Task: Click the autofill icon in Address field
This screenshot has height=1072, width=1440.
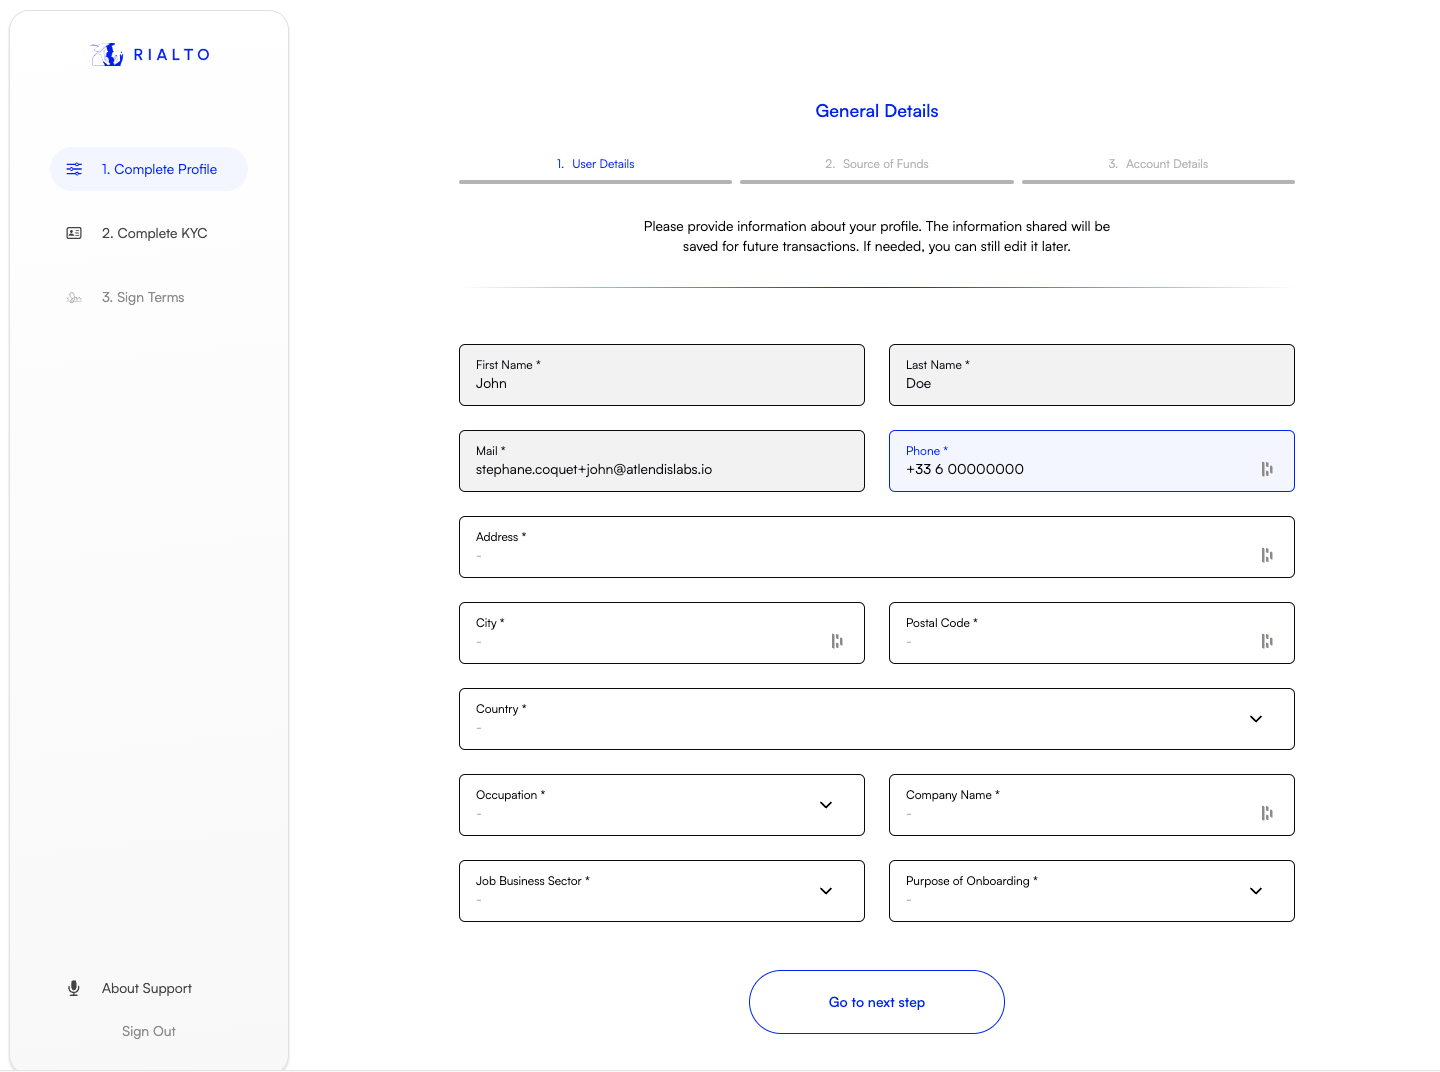Action: point(1267,555)
